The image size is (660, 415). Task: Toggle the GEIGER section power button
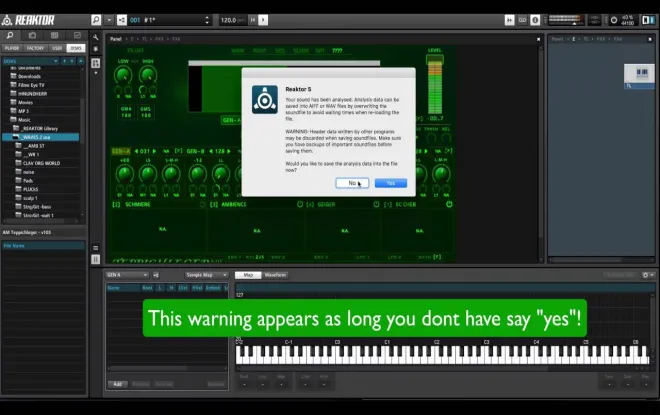pos(376,205)
